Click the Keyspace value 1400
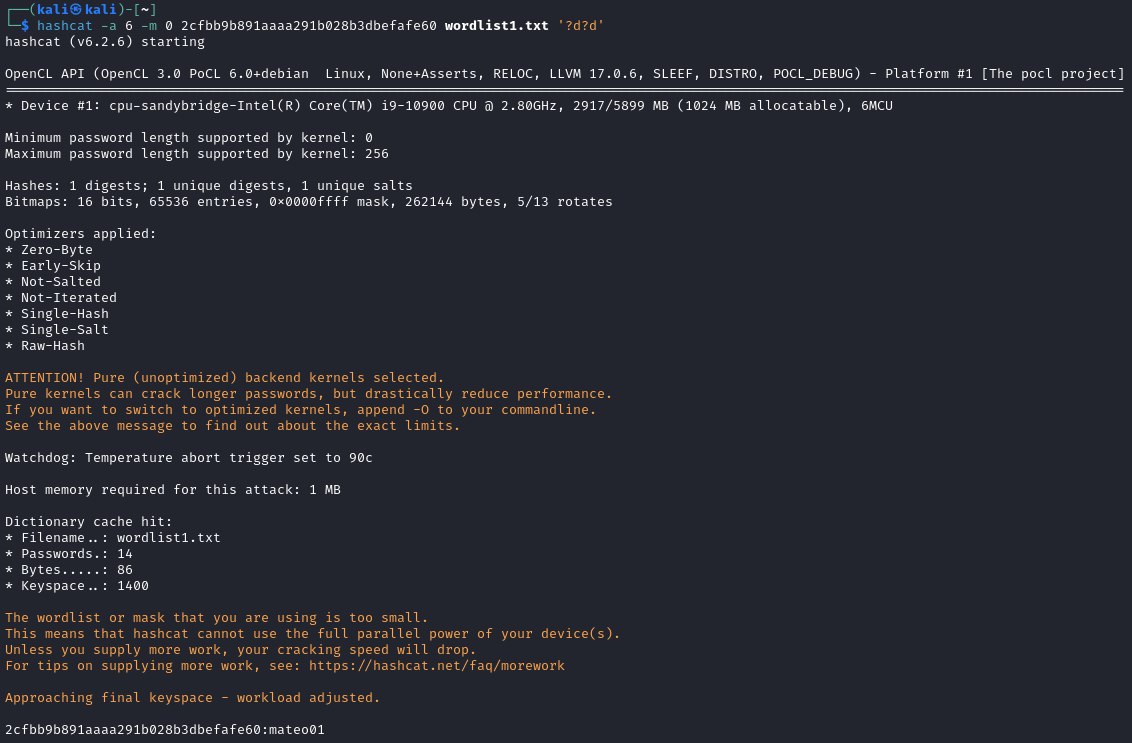The width and height of the screenshot is (1132, 743). [x=132, y=586]
